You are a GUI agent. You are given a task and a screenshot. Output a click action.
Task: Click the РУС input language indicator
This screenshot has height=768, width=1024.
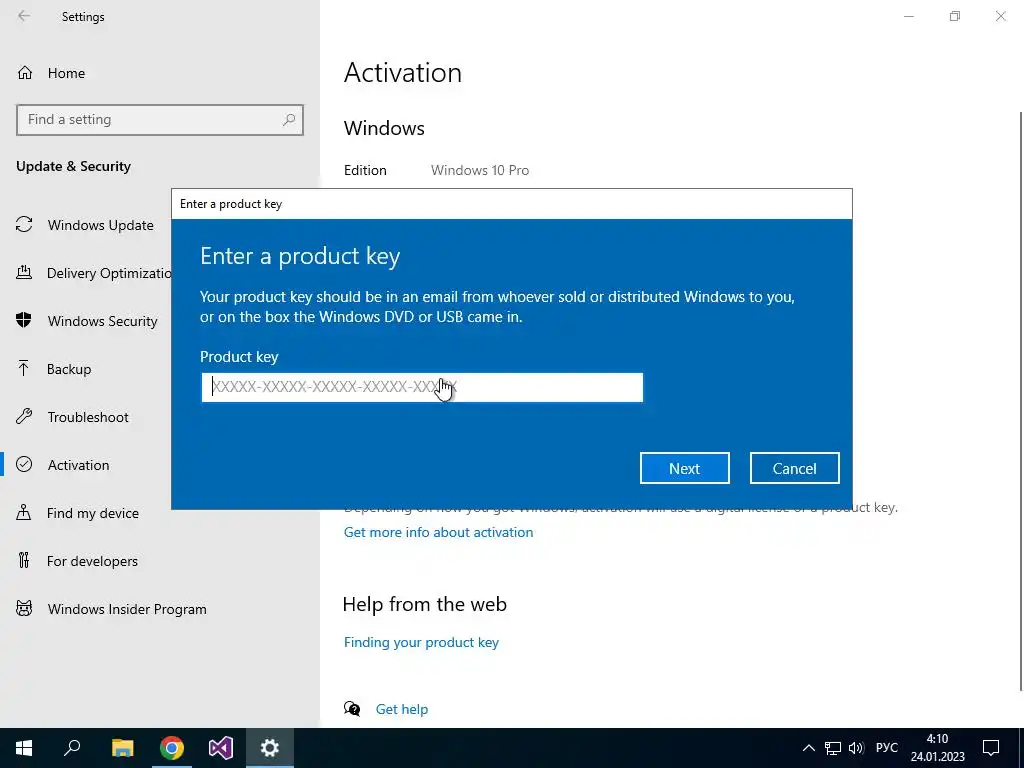887,748
